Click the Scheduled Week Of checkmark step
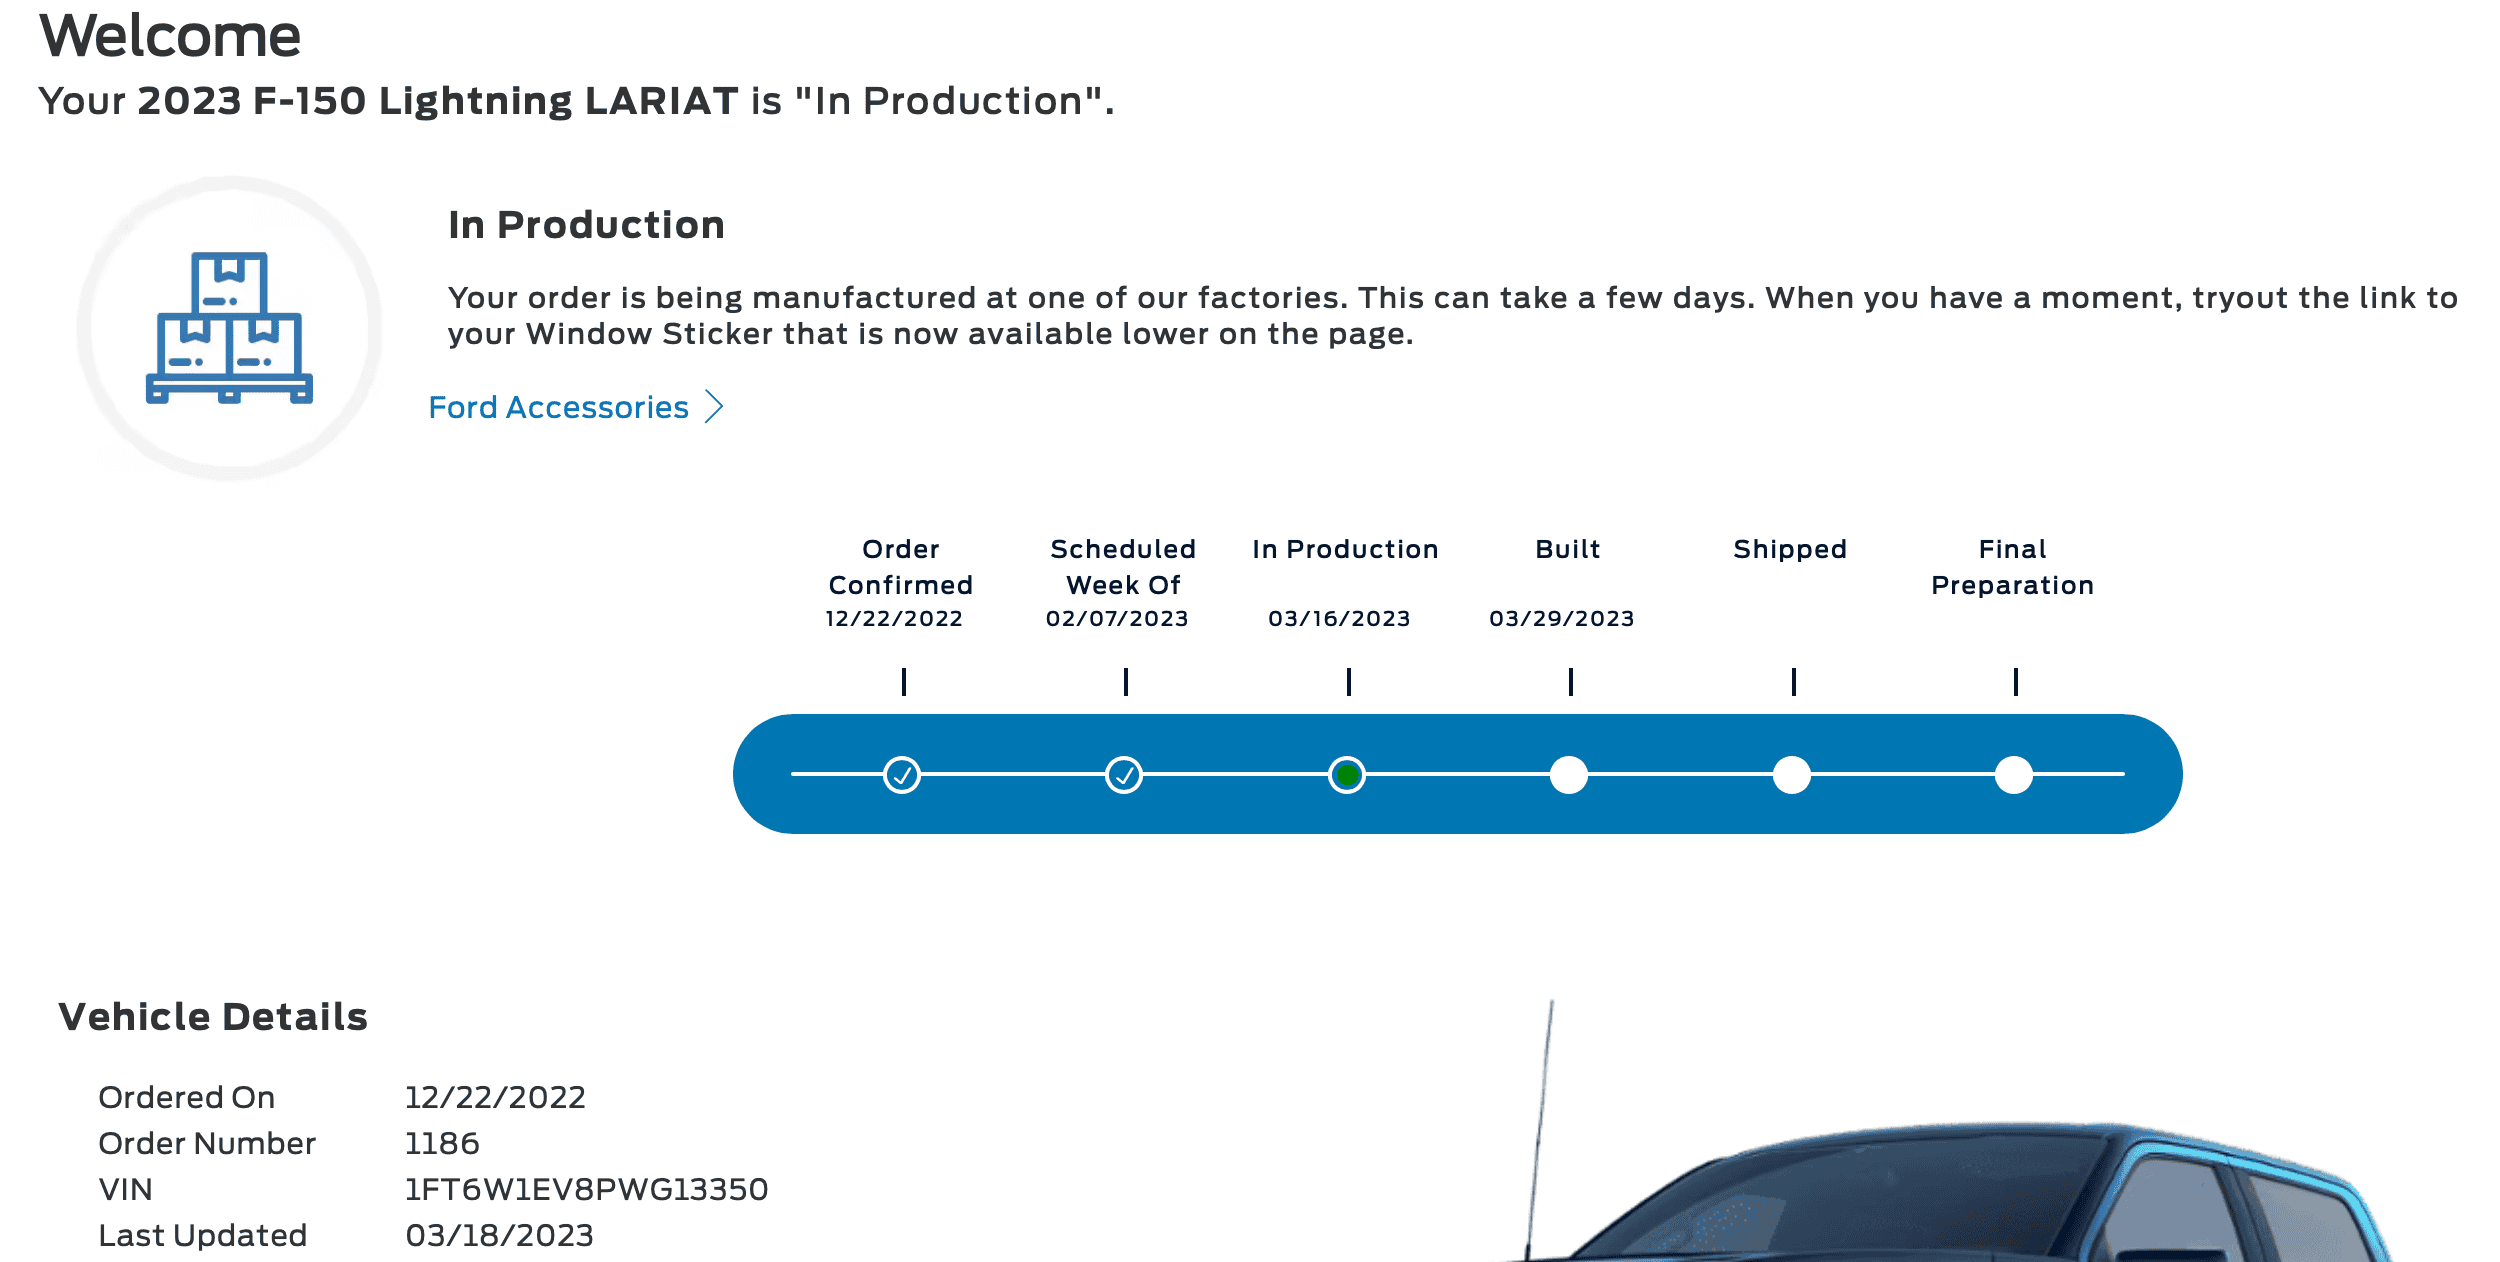The height and width of the screenshot is (1262, 2500). (x=1124, y=775)
